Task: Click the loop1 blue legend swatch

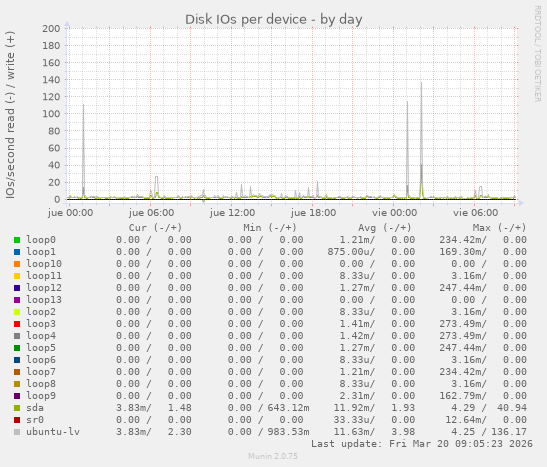Action: [17, 252]
